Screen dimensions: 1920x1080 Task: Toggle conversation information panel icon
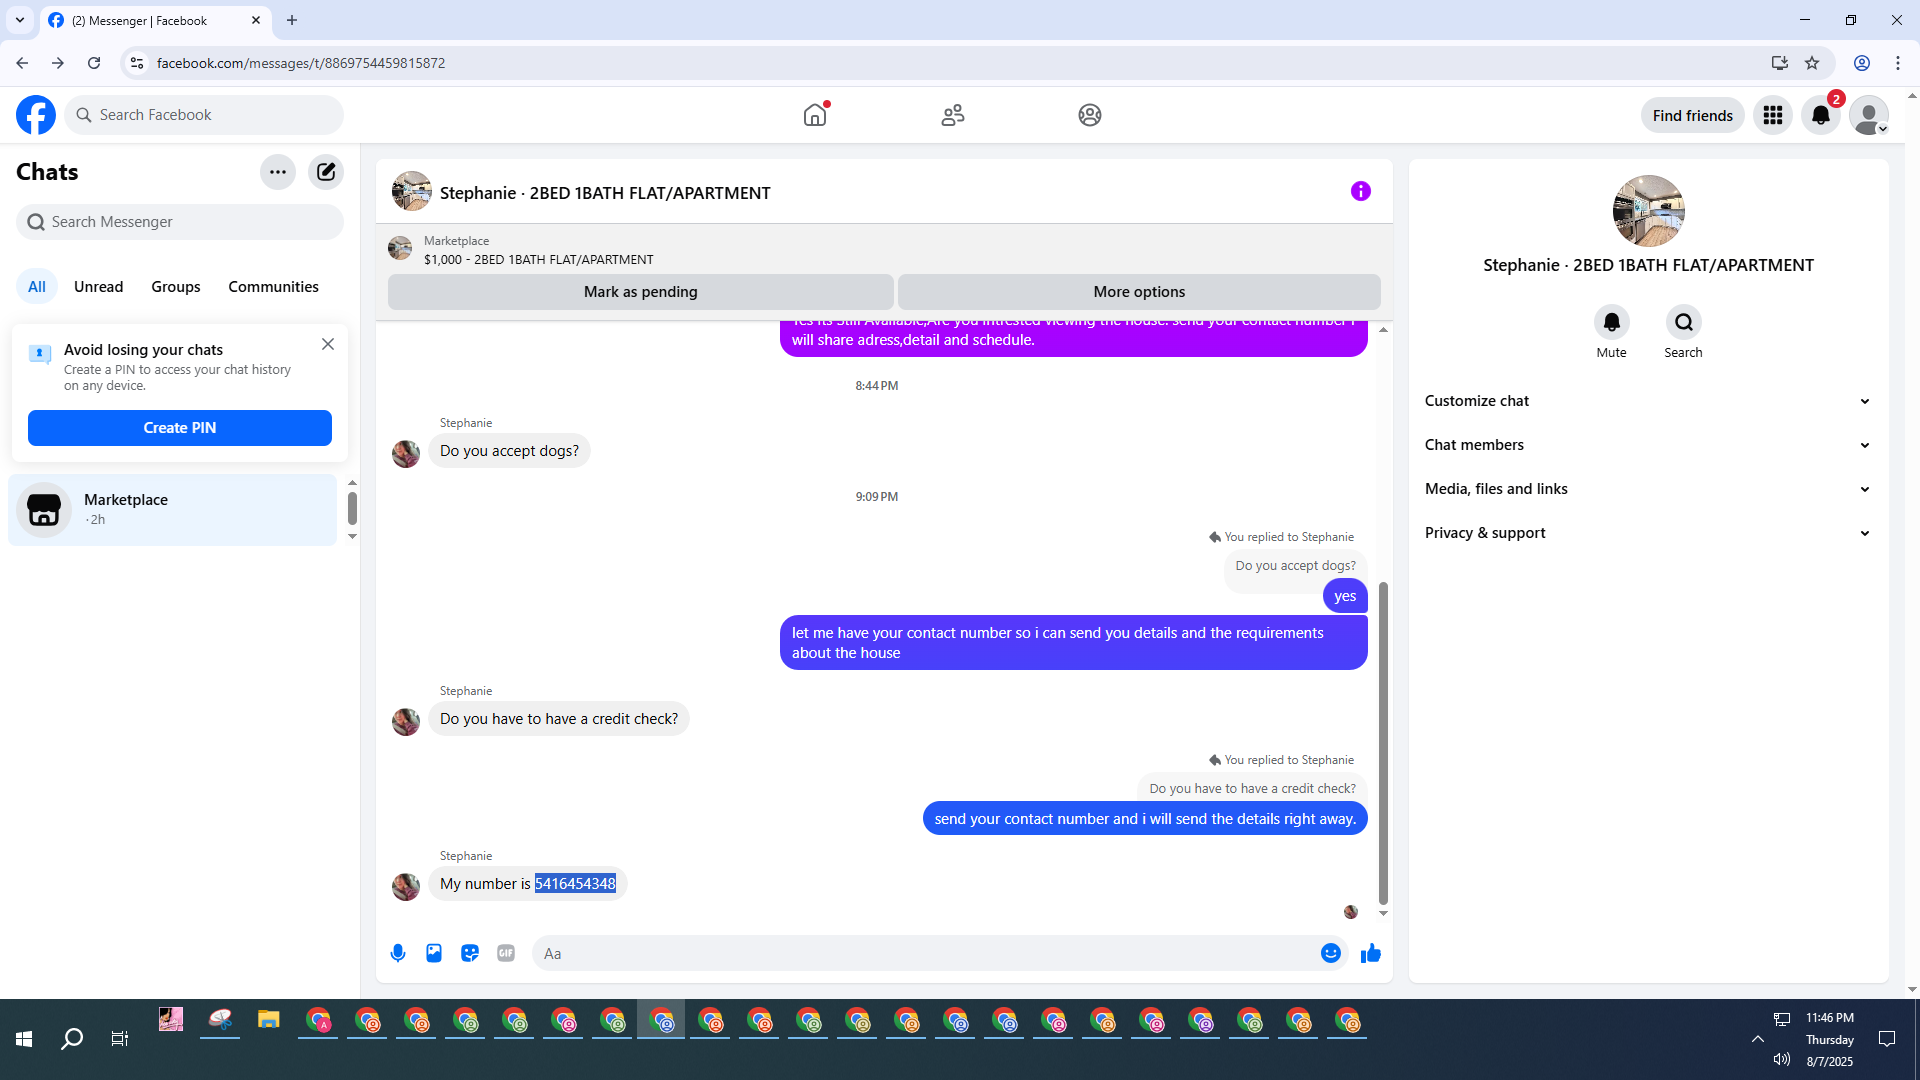1360,191
